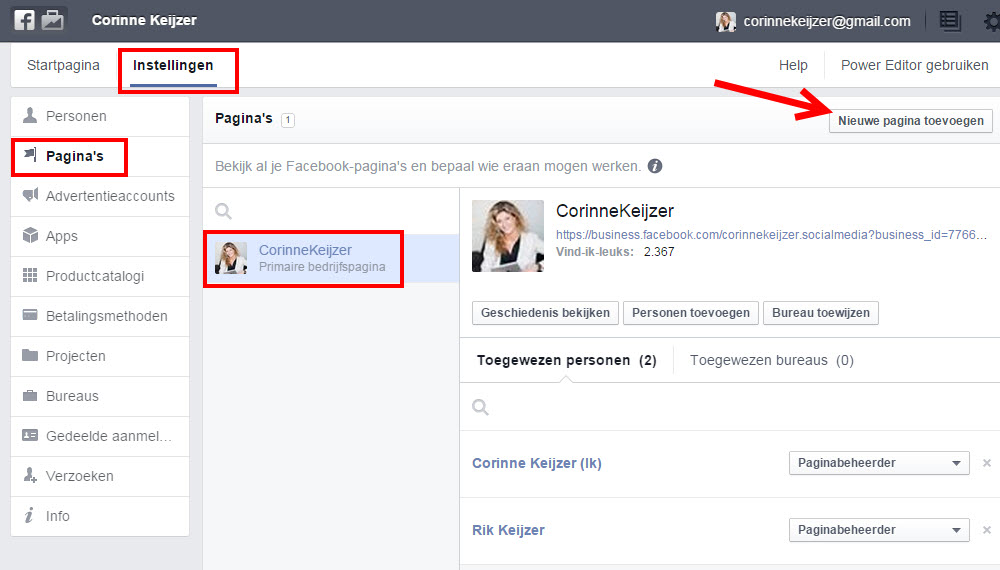
Task: Click the info icon beside page description
Action: (x=655, y=167)
